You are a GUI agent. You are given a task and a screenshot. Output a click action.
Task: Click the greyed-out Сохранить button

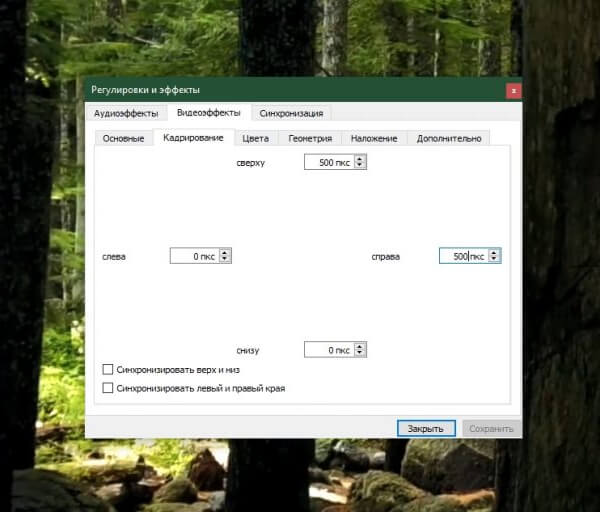[x=491, y=429]
